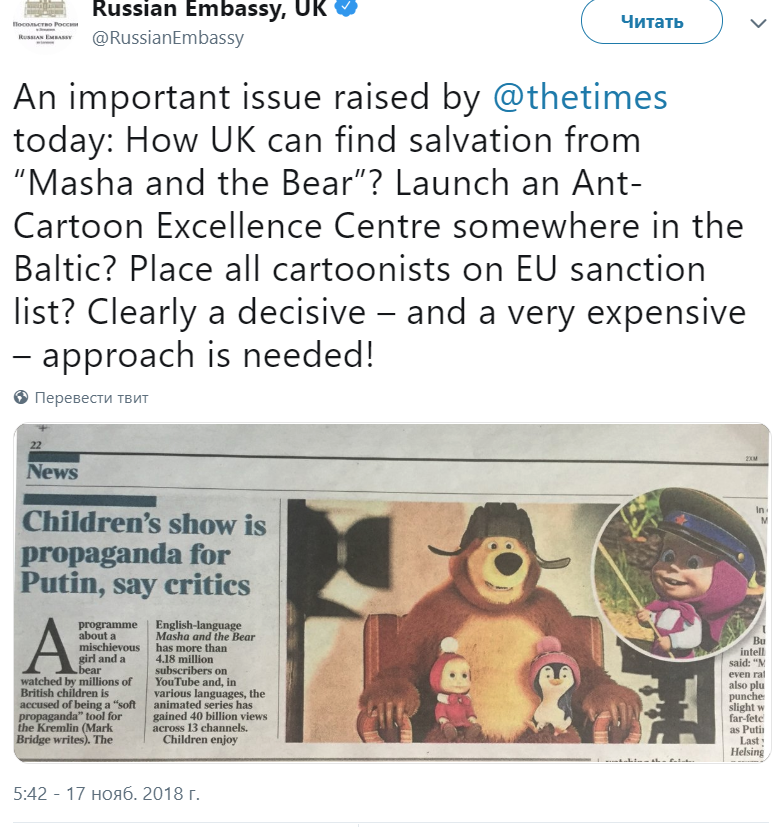Click the tweet text about Ant-Cartoon Excellence Centre
This screenshot has width=778, height=827.
380,226
